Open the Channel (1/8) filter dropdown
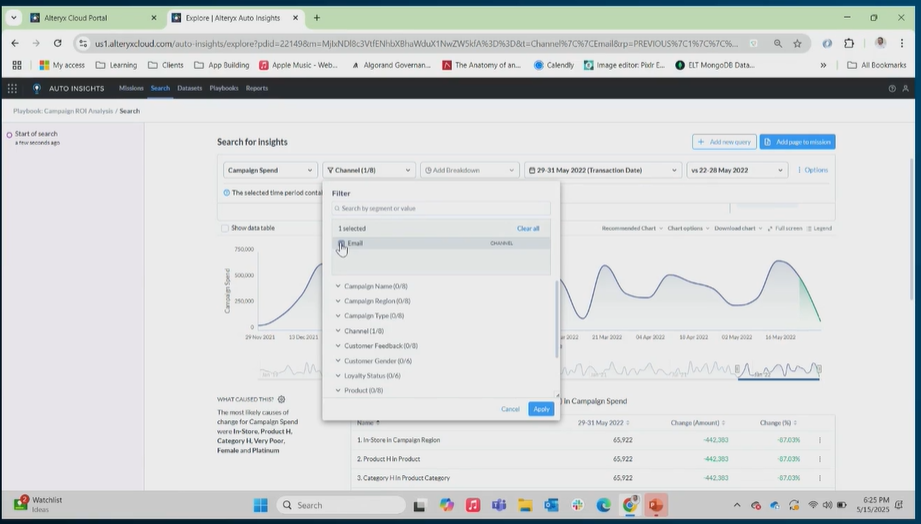 [x=369, y=170]
